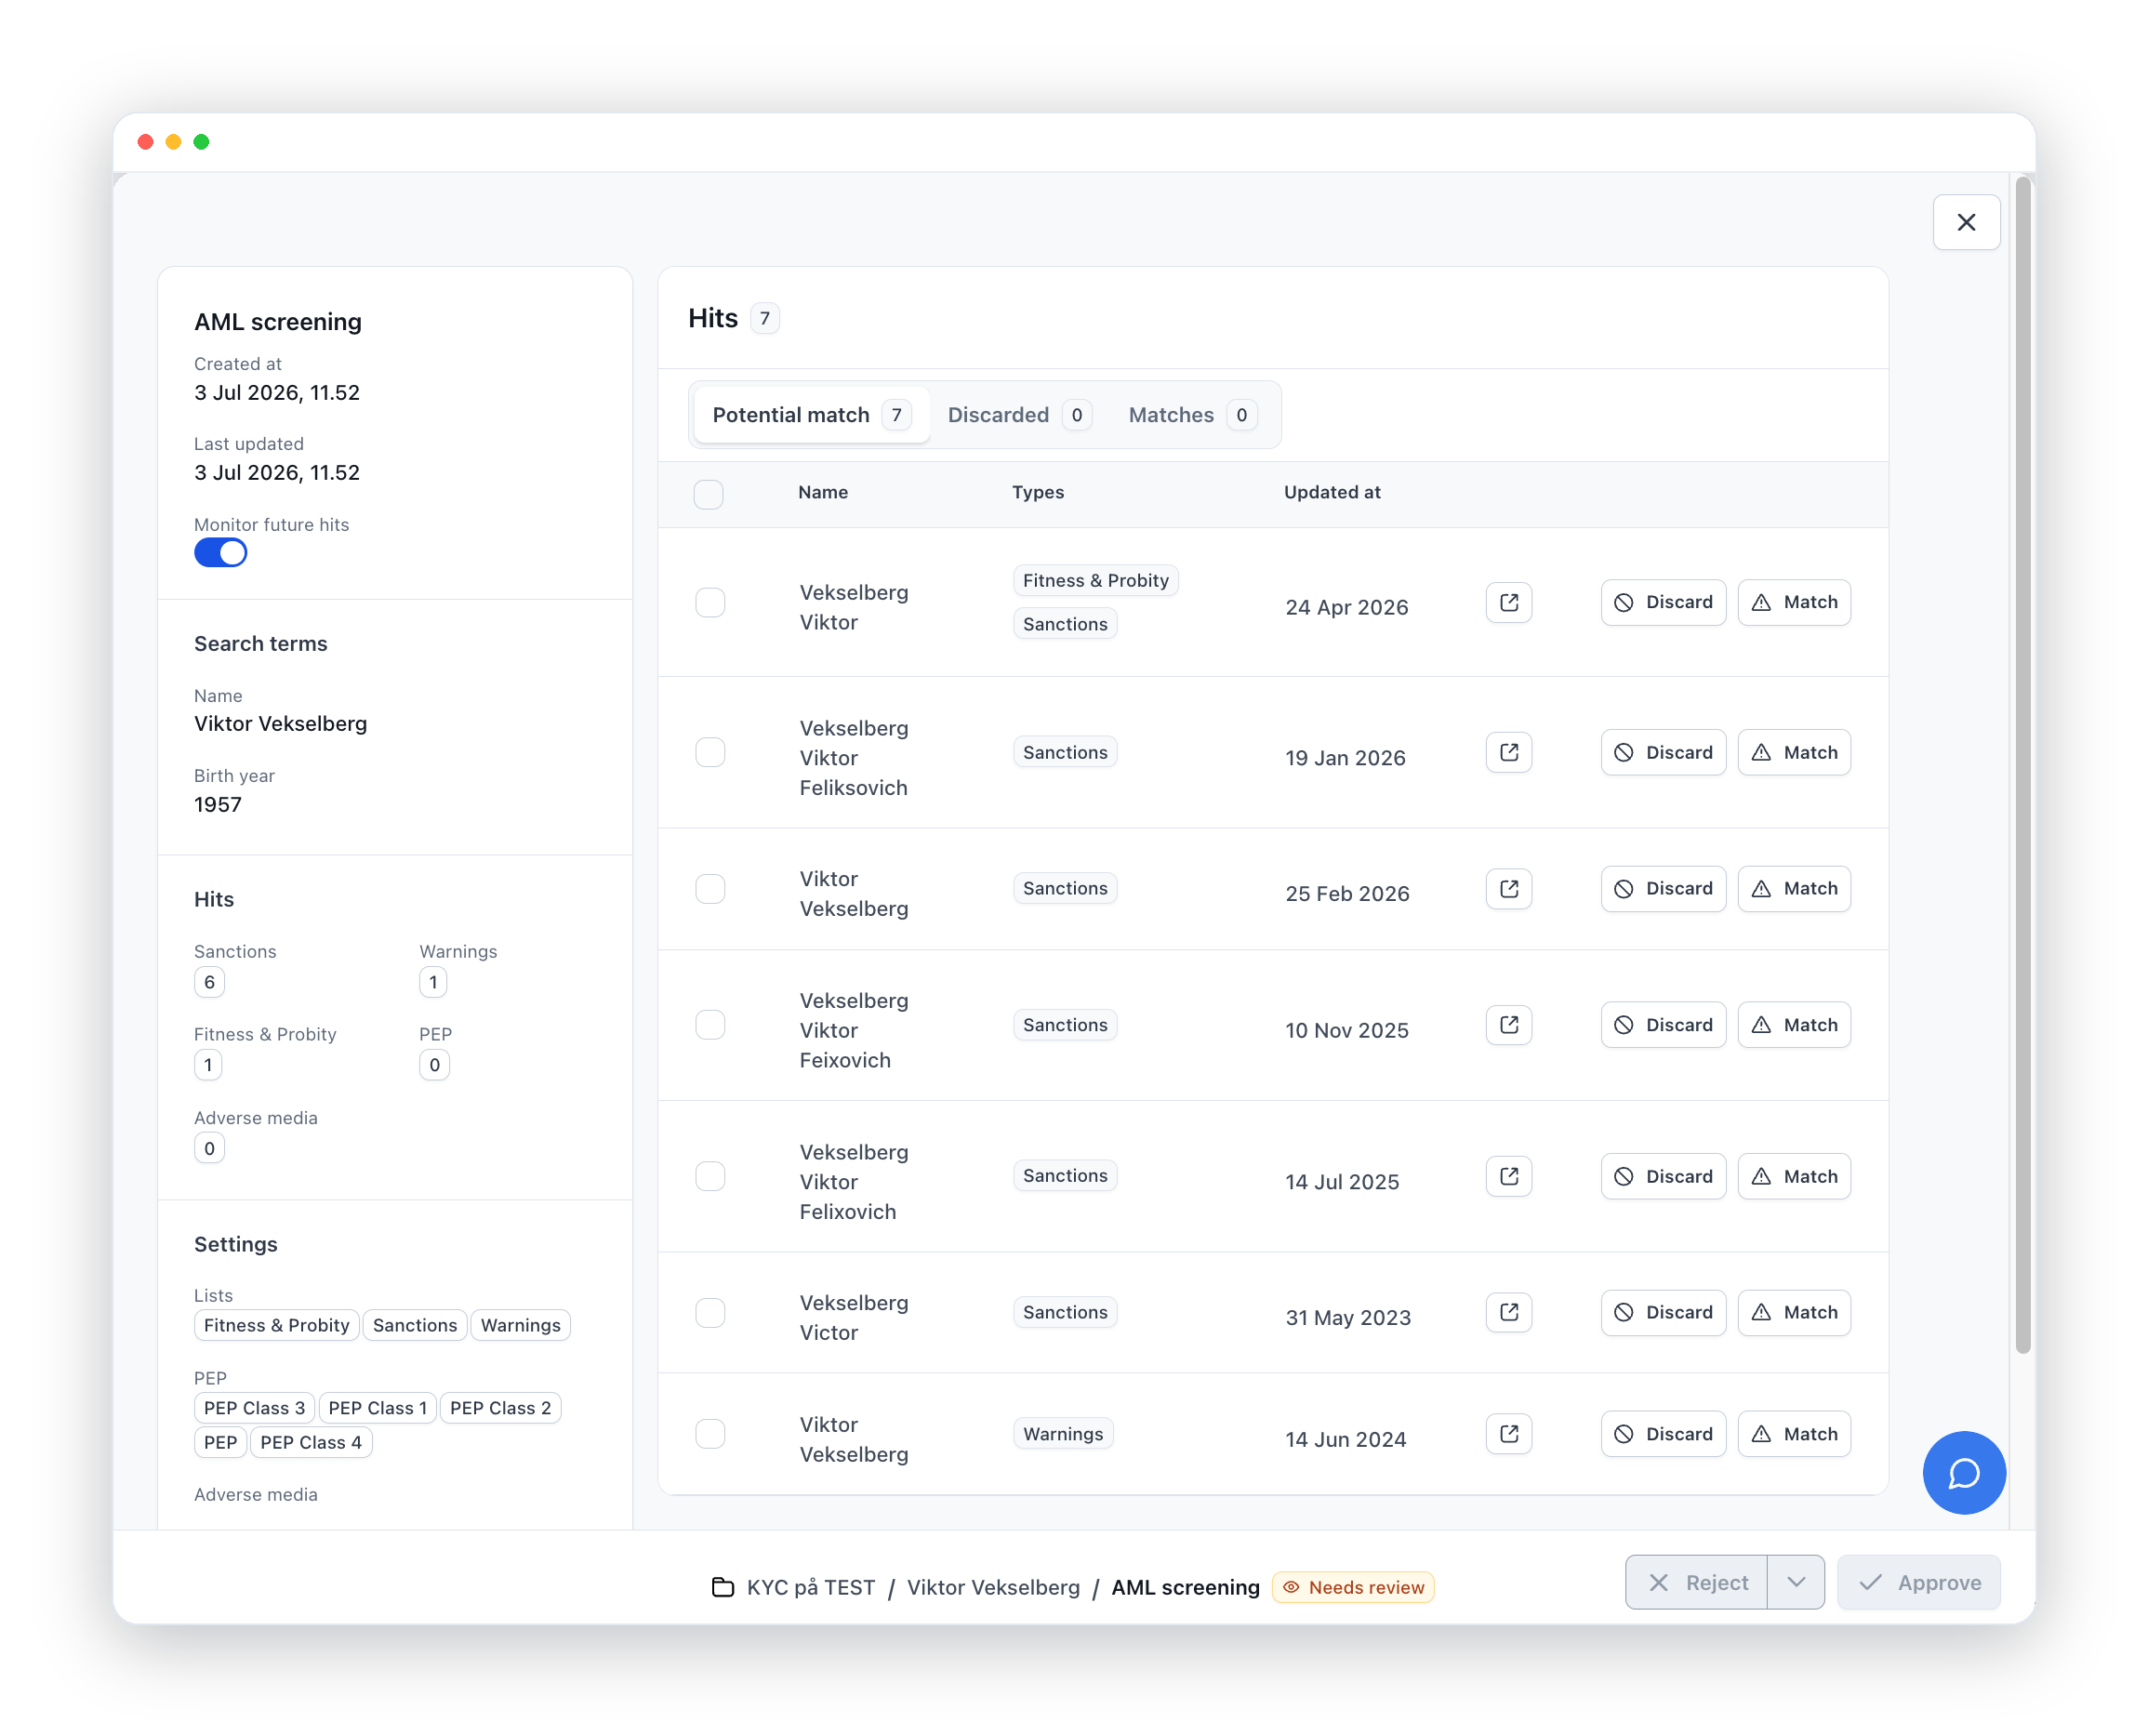Click the Needs review status badge
Viewport: 2148px width, 1736px height.
tap(1352, 1587)
